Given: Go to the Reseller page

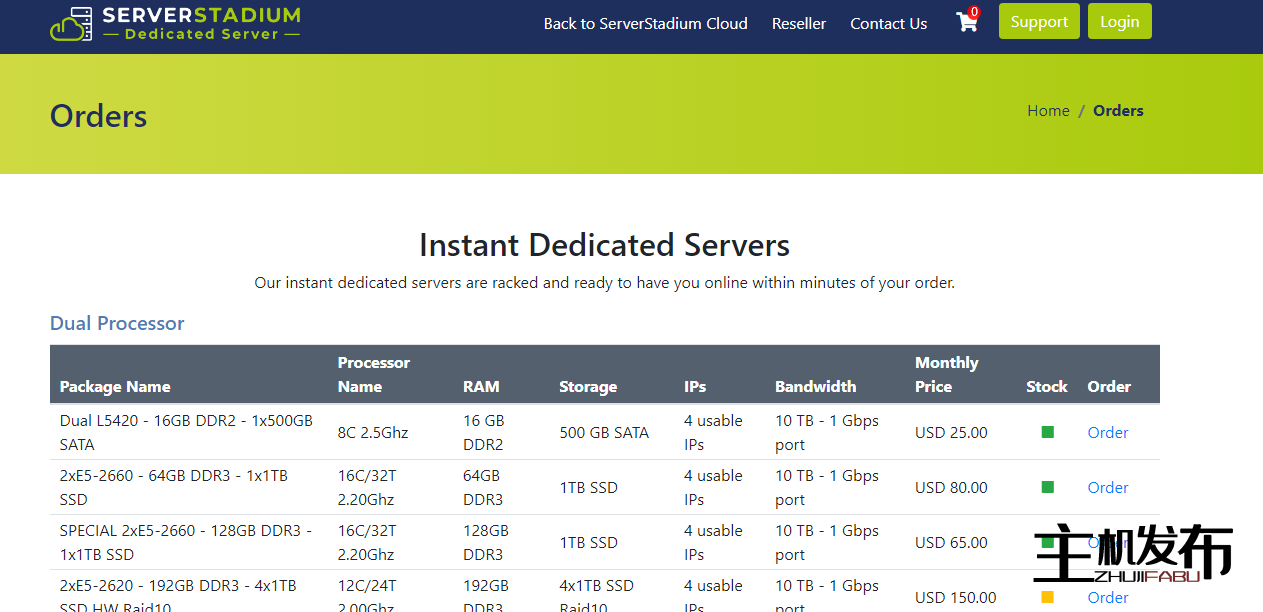Looking at the screenshot, I should click(x=798, y=24).
